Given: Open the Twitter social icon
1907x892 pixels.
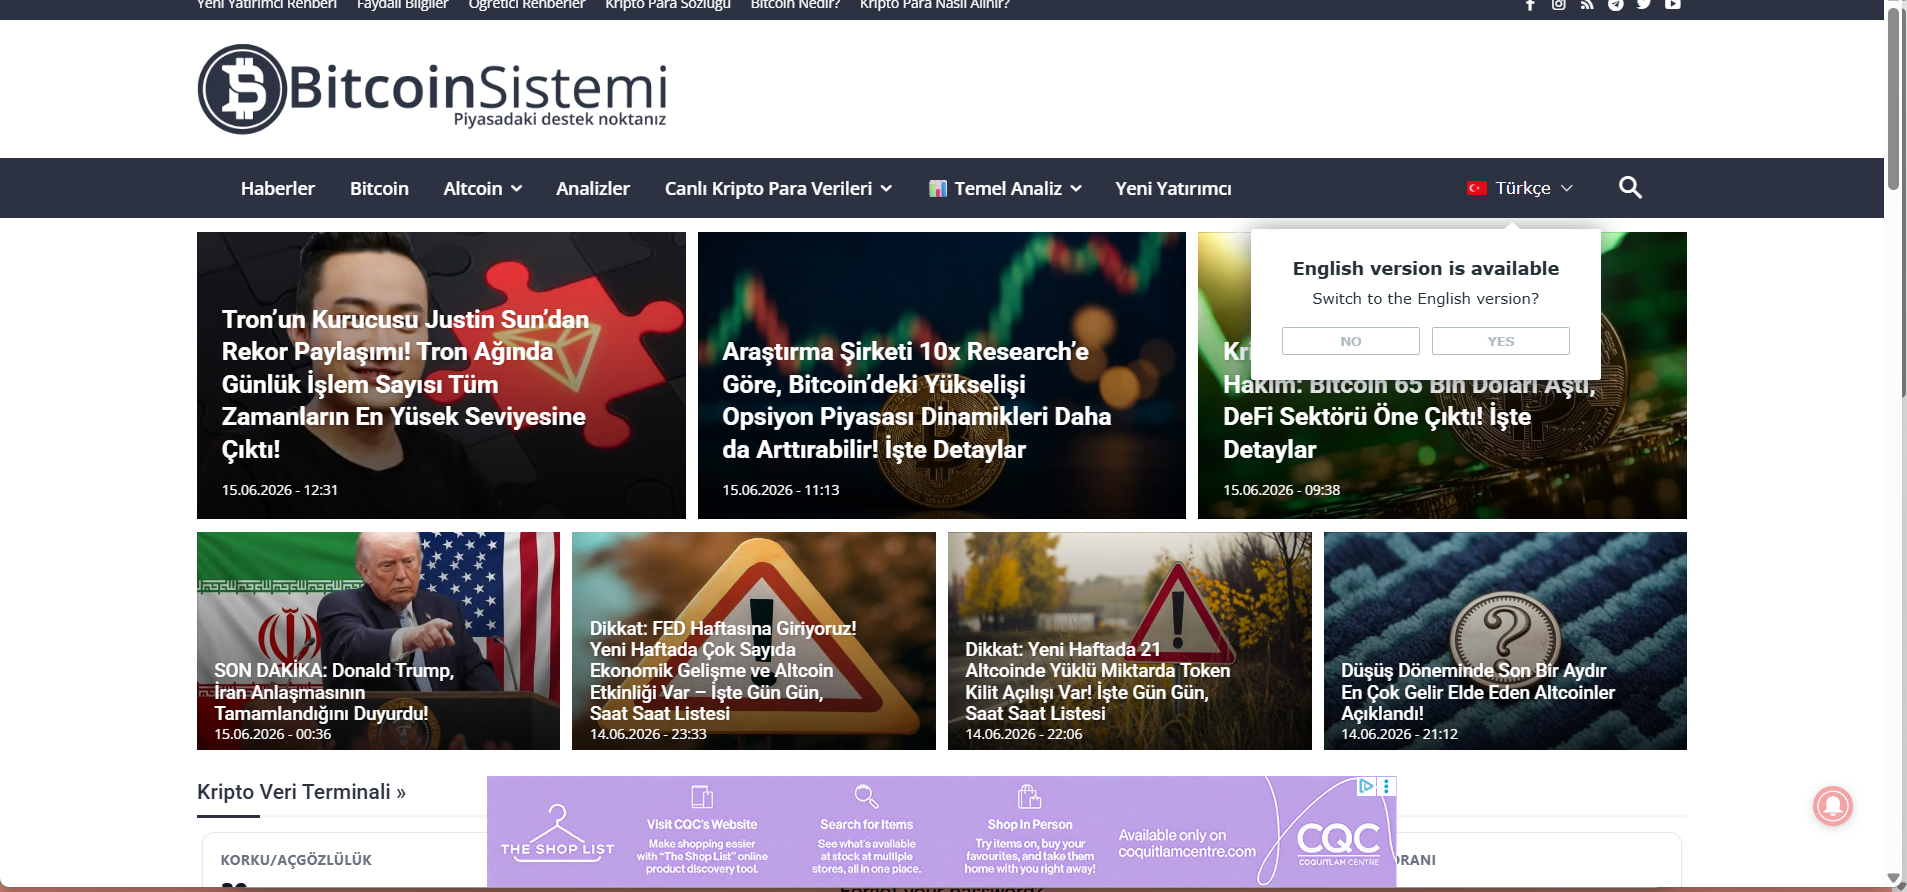Looking at the screenshot, I should [1644, 5].
